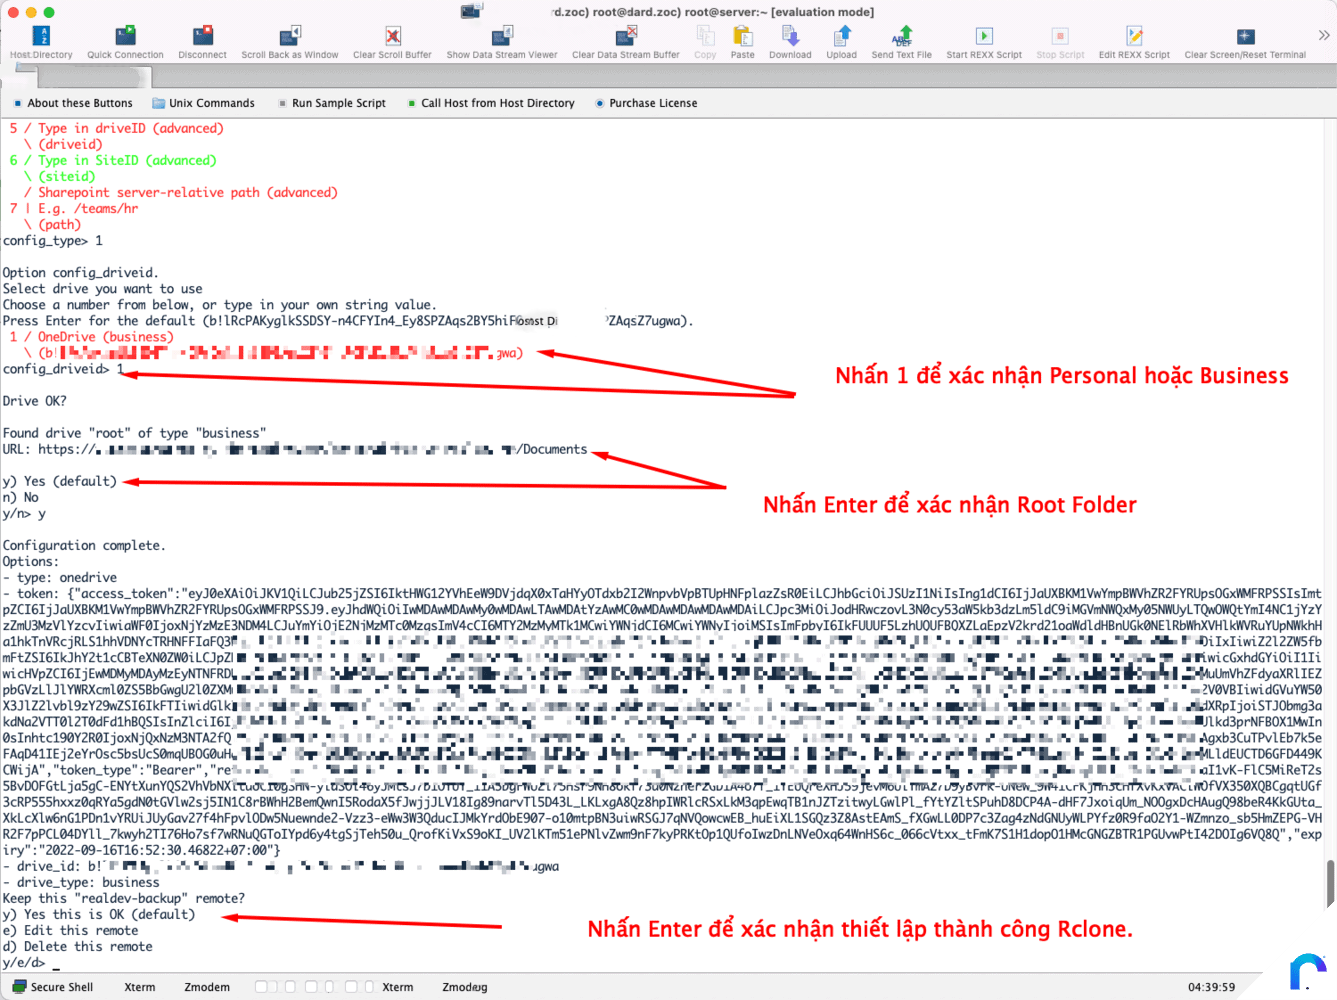Open Scroll Back as Window
The image size is (1337, 1000).
click(x=289, y=42)
